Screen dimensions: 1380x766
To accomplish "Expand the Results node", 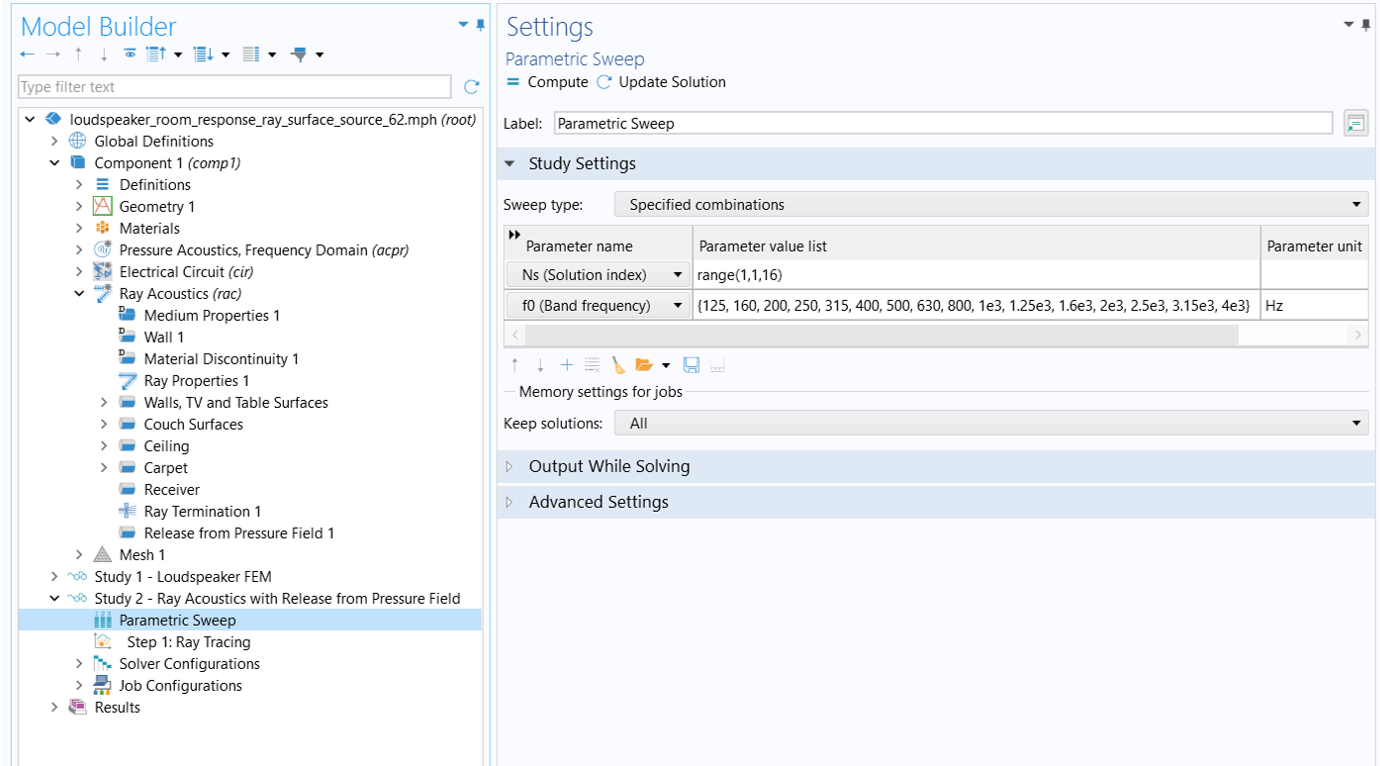I will [x=55, y=708].
